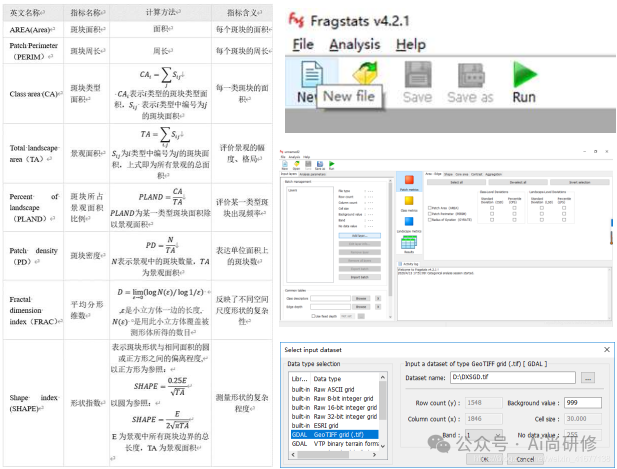Click Browse next to Class descriptors
Viewport: 617px width, 469px height.
[361, 298]
